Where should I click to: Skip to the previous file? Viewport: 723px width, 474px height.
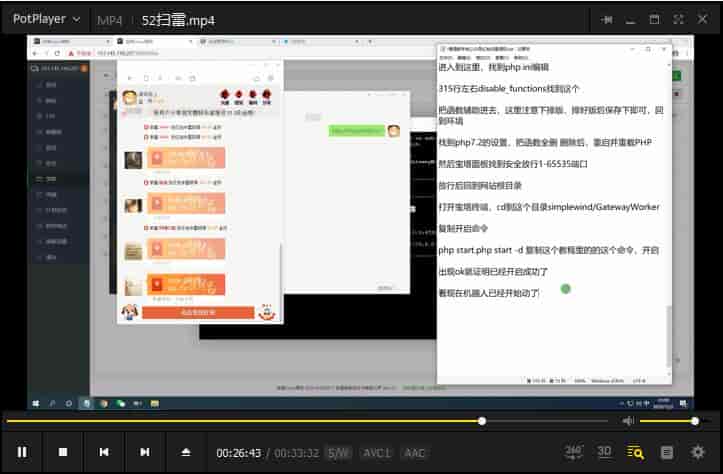104,452
